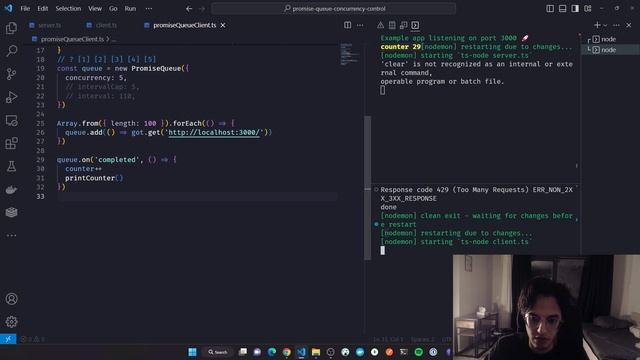Go back with the navigation arrow

189,9
